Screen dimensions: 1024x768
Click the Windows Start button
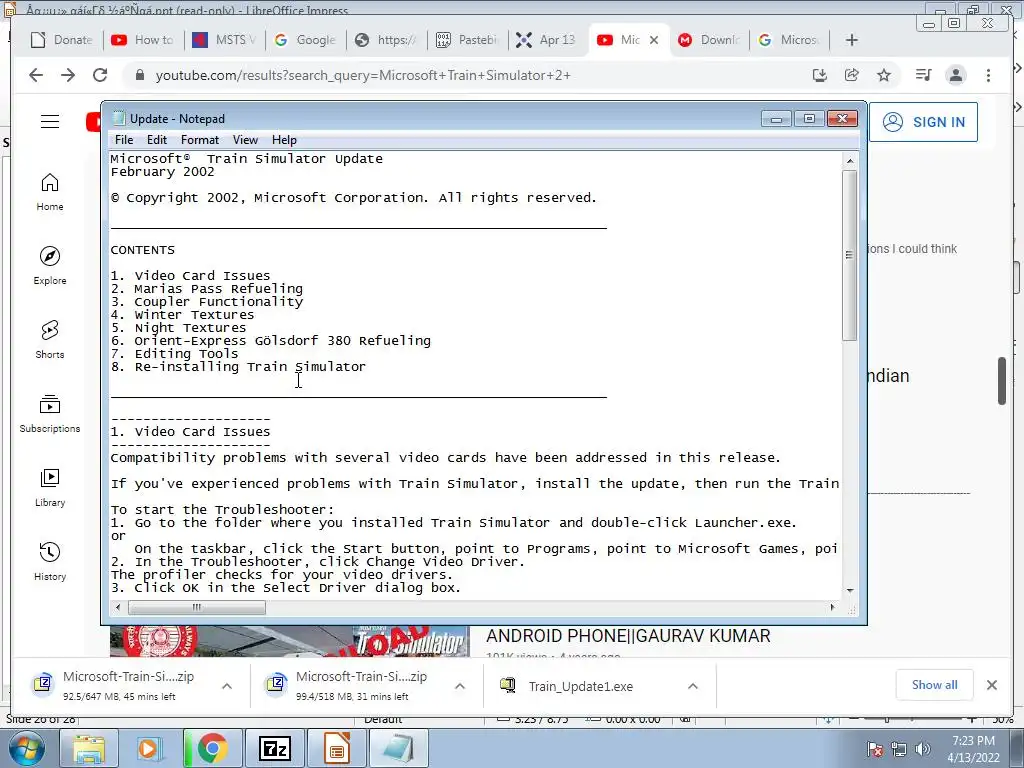(x=26, y=748)
